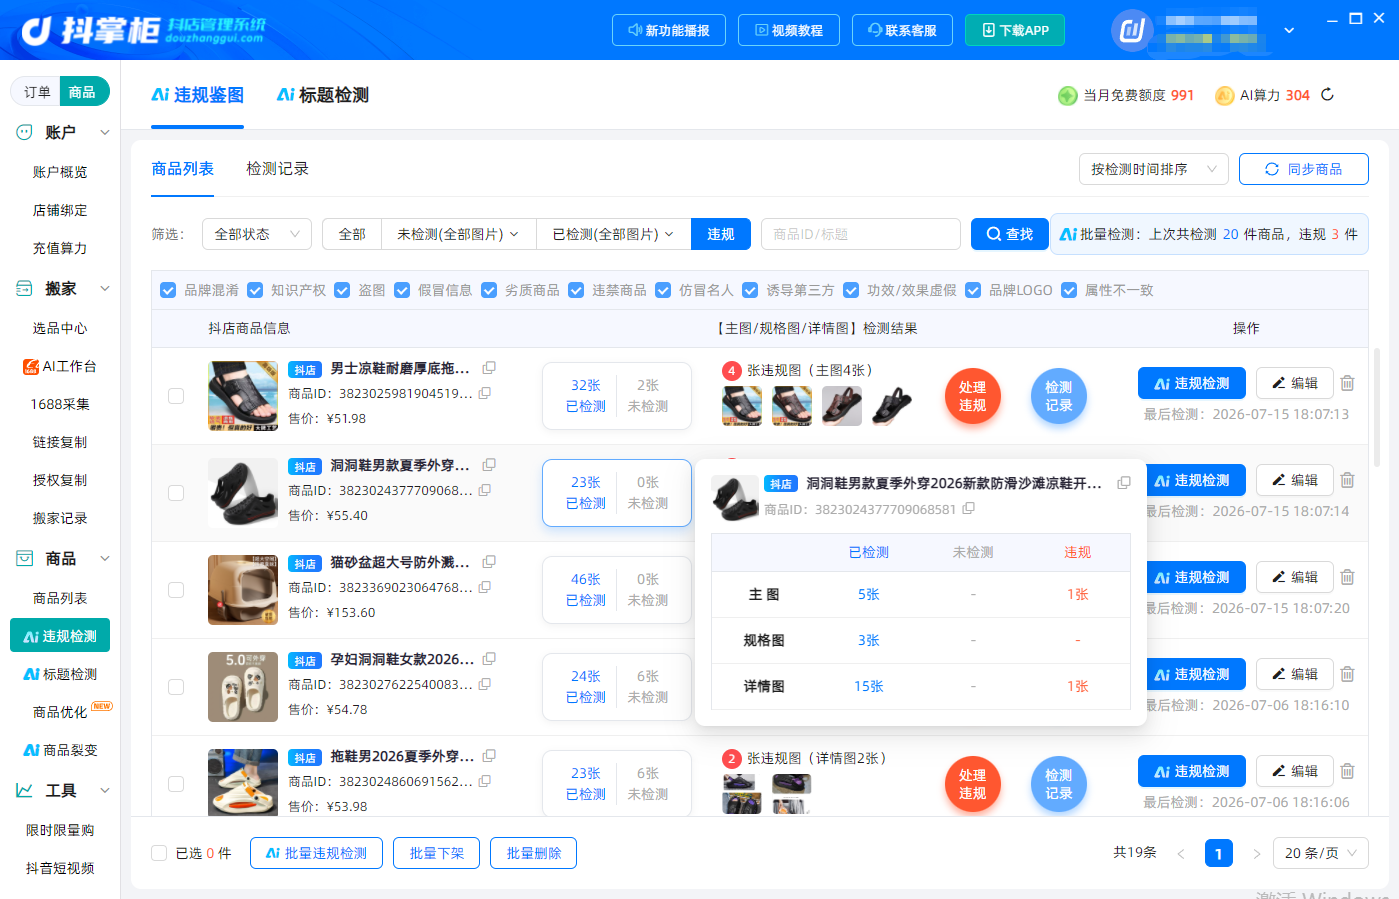
Task: Open the 全部状态 dropdown
Action: [257, 234]
